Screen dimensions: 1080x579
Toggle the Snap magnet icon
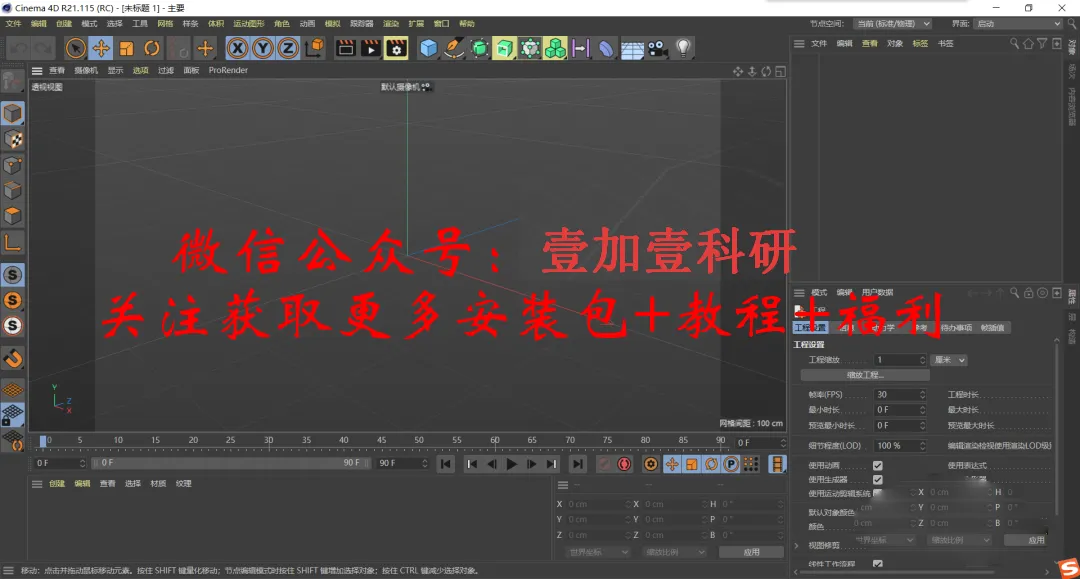pyautogui.click(x=12, y=358)
